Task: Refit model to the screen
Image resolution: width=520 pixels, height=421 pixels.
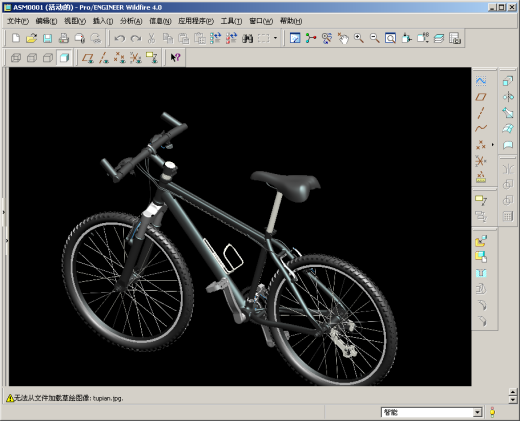Action: (390, 38)
